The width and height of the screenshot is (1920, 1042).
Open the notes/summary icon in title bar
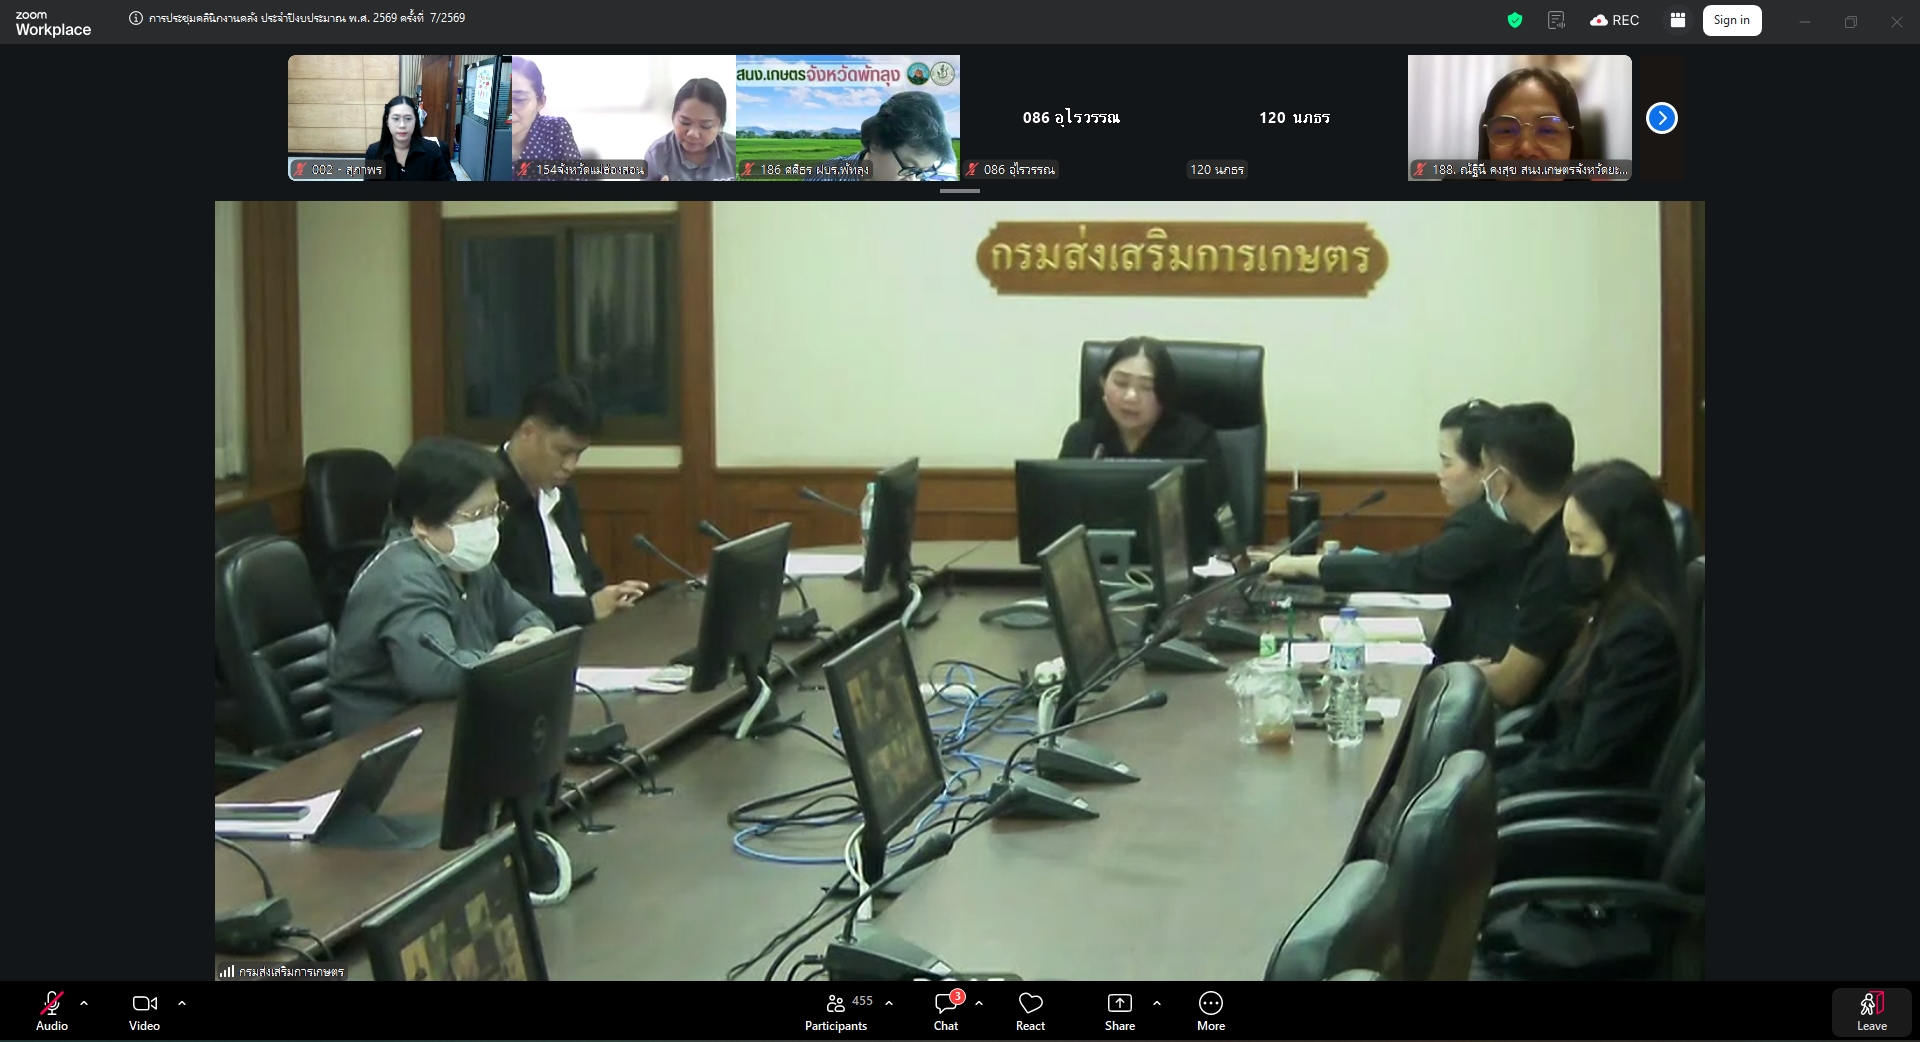1556,20
